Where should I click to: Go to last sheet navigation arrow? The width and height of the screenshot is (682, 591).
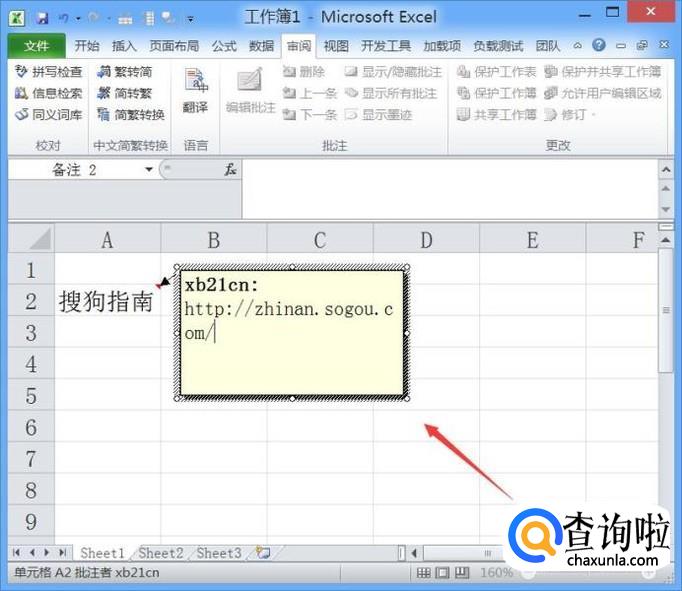(62, 553)
